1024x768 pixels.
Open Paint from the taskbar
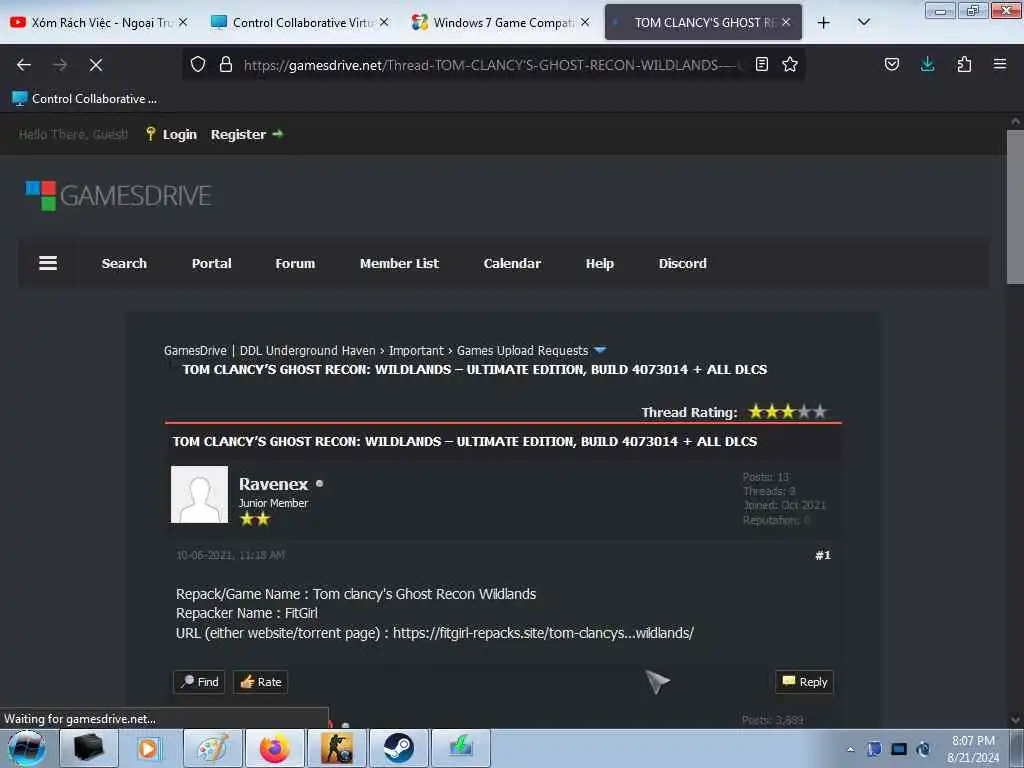[213, 748]
